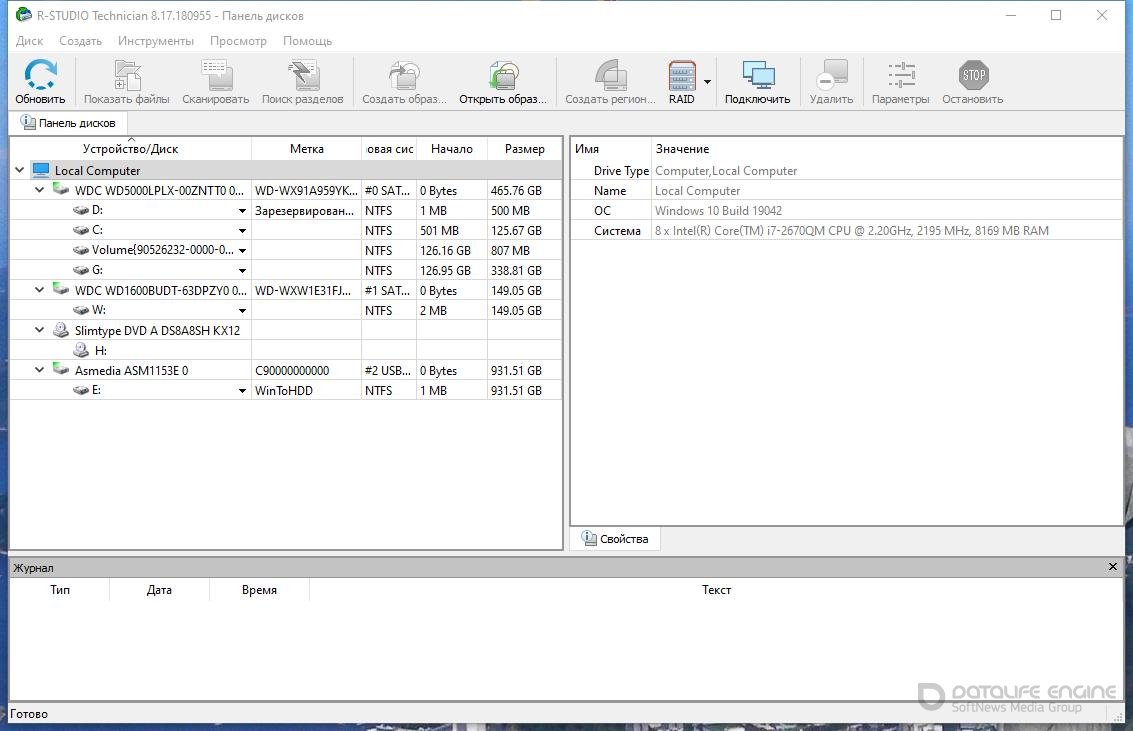Image resolution: width=1133 pixels, height=731 pixels.
Task: Collapse the Local Computer tree node
Action: coord(20,171)
